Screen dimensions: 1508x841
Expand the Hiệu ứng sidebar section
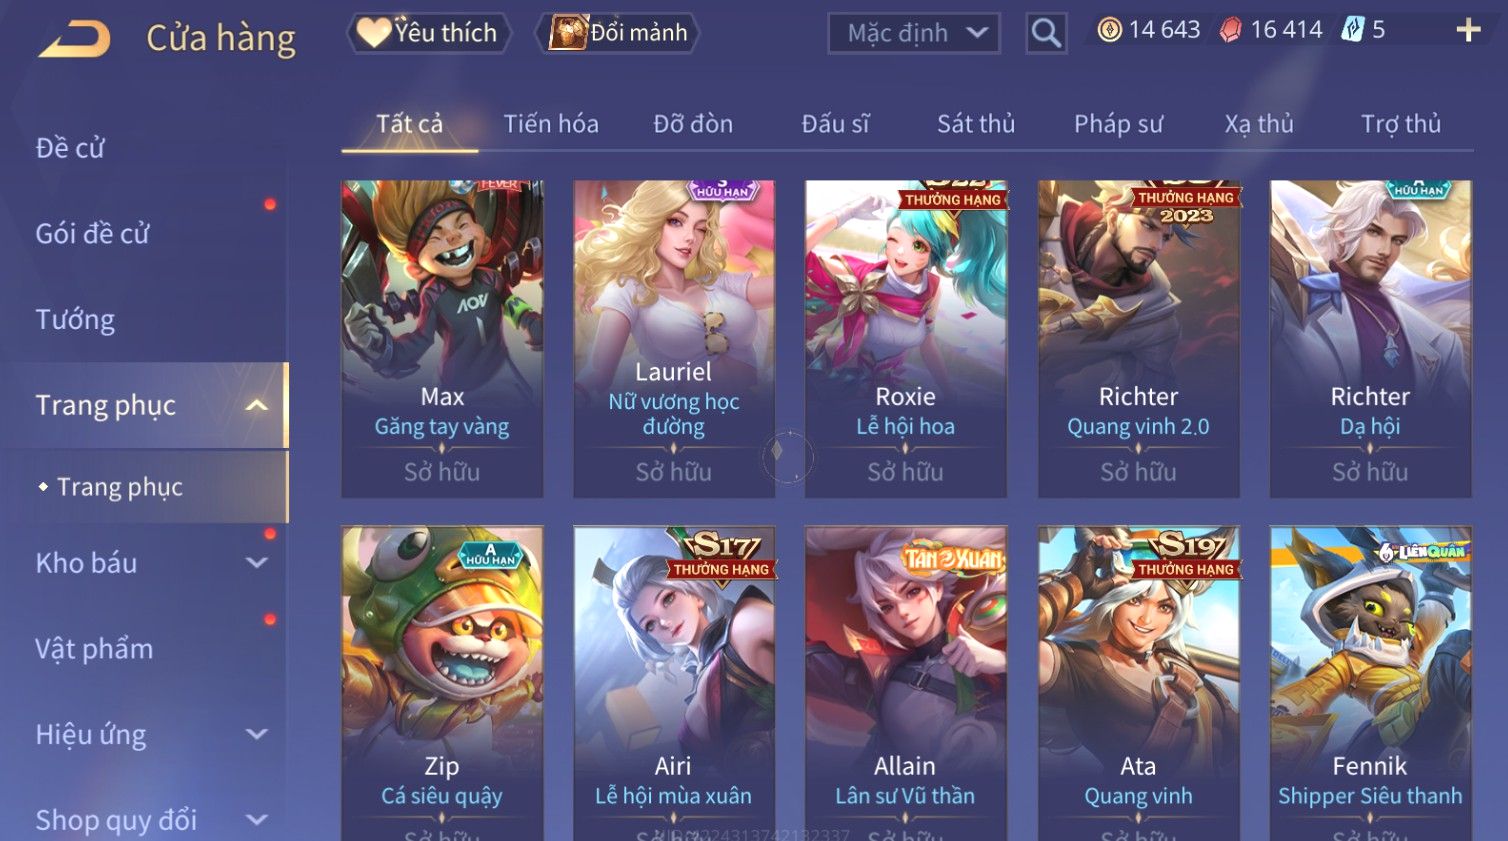(257, 734)
